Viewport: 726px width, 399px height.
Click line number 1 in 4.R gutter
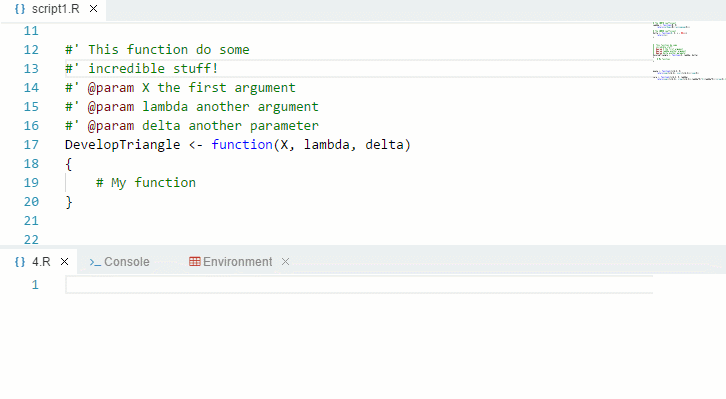point(35,285)
